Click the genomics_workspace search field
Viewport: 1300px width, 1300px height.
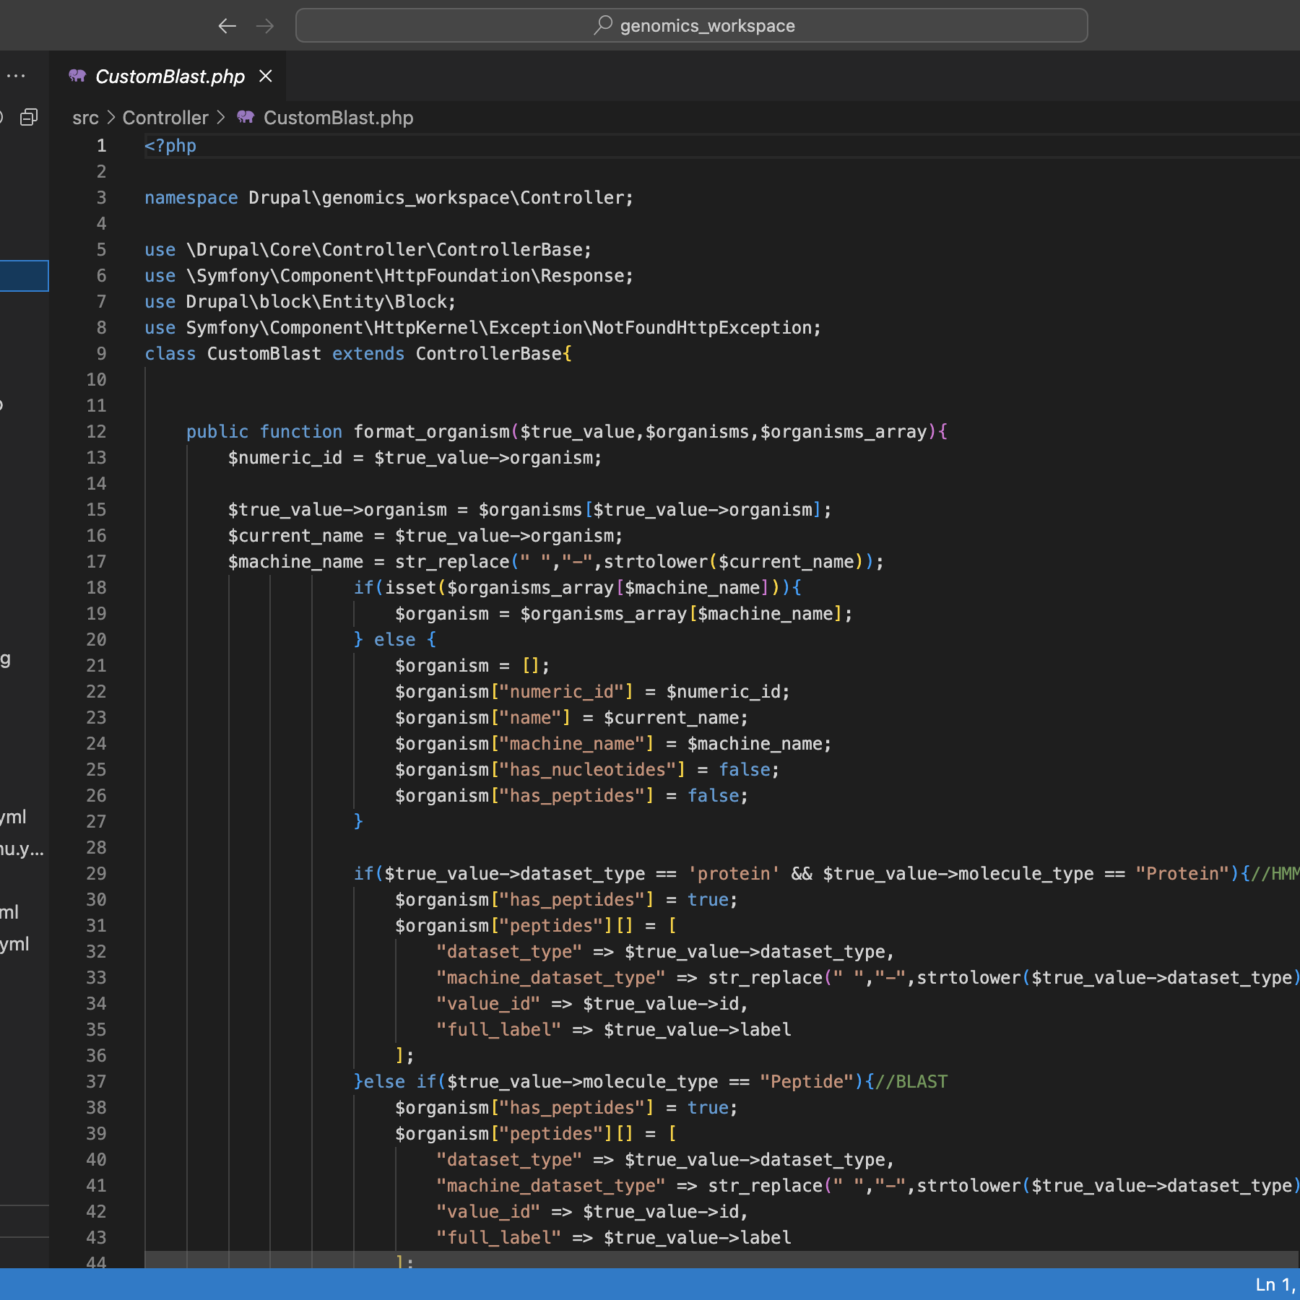(x=691, y=26)
